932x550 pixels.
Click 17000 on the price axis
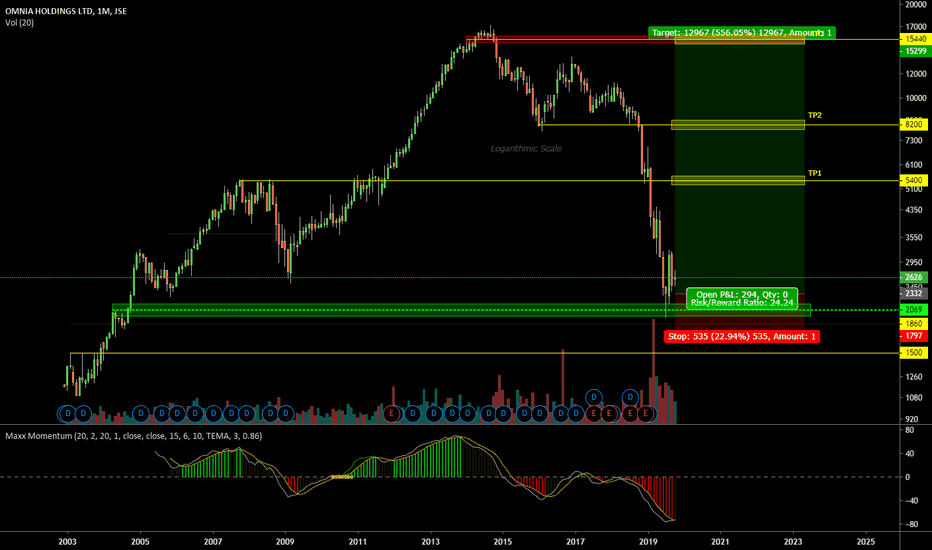tap(916, 27)
